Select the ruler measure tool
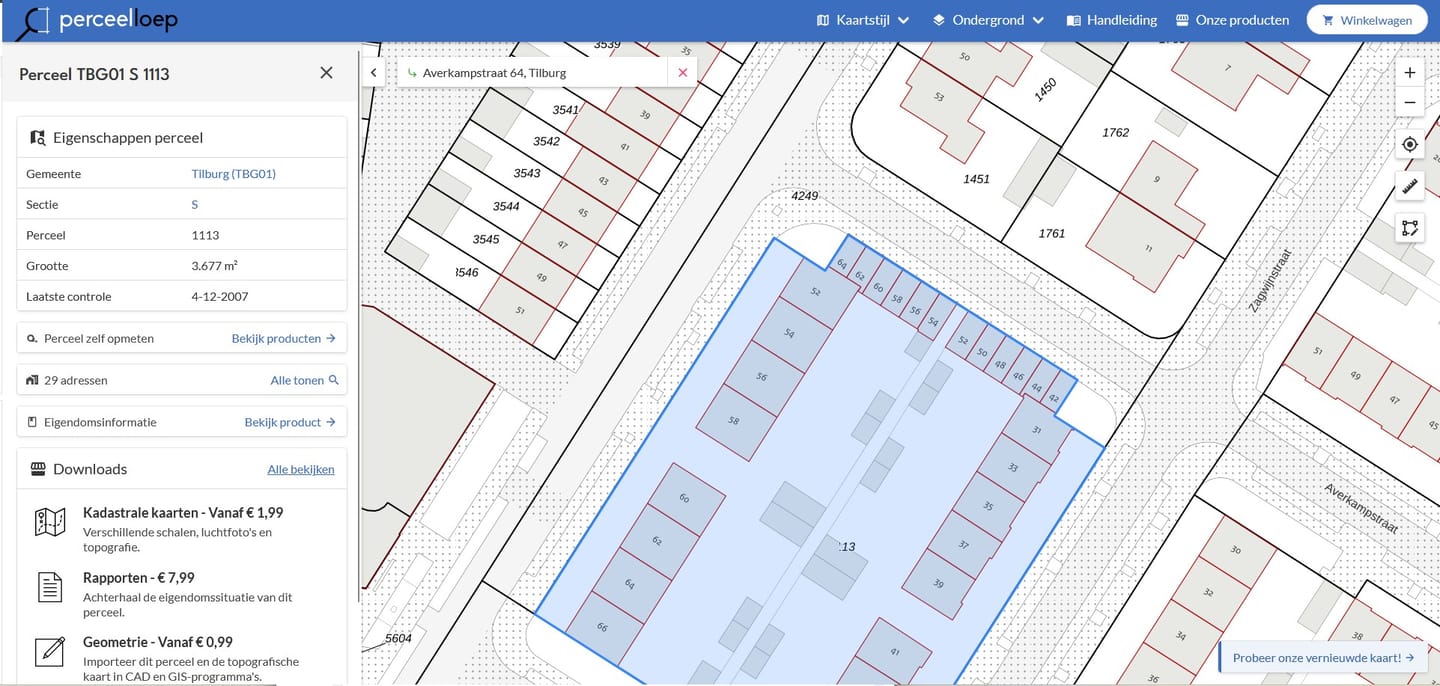This screenshot has height=686, width=1440. 1410,186
